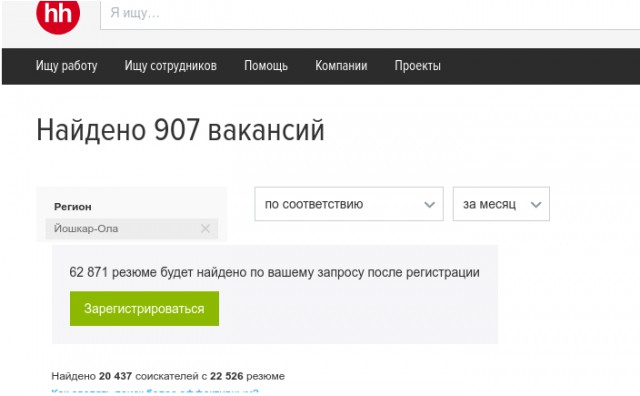
Task: Click the '20 437' applicants count
Action: (115, 376)
